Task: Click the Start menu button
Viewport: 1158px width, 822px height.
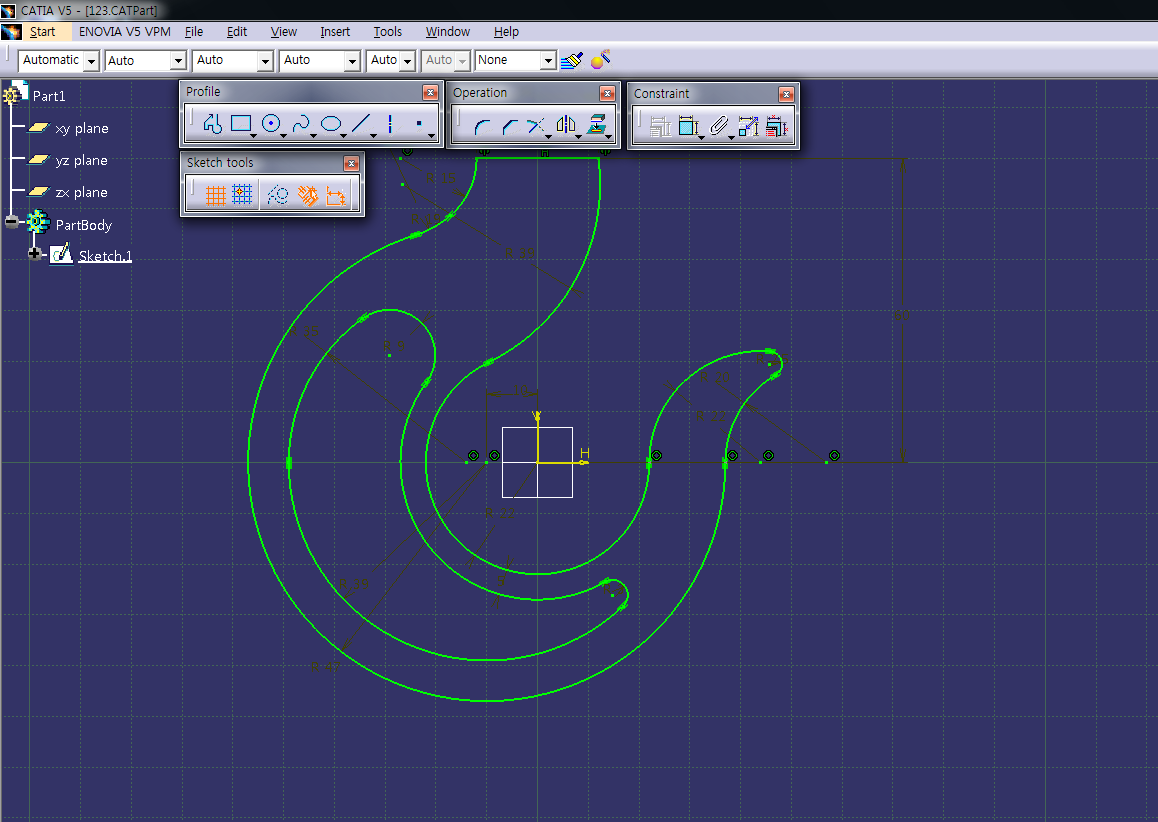Action: (x=42, y=32)
